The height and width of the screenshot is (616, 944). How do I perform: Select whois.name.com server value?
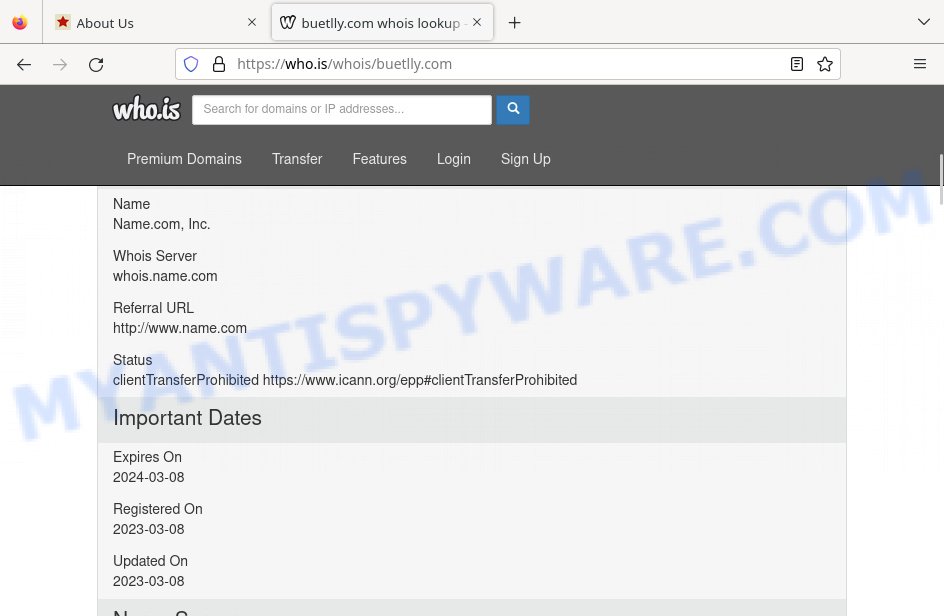(165, 276)
